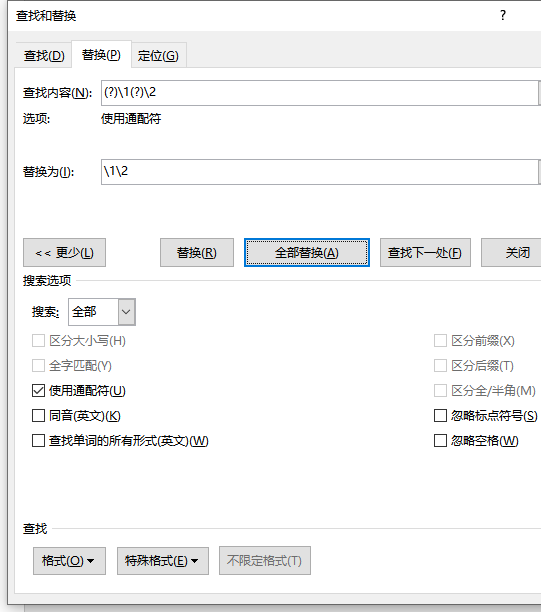This screenshot has width=541, height=612.
Task: Click the 搜索选项 section label
Action: click(47, 281)
